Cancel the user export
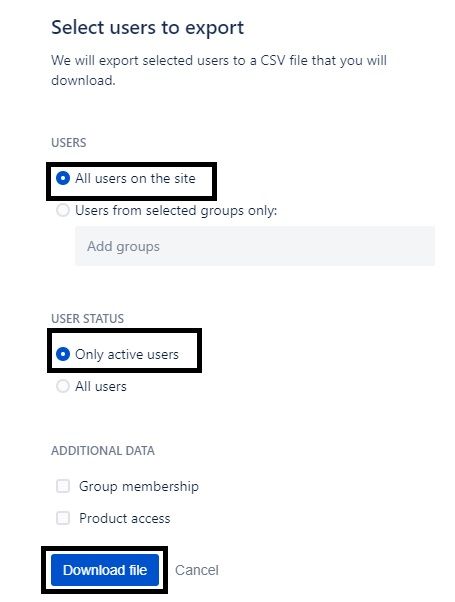 pos(197,570)
